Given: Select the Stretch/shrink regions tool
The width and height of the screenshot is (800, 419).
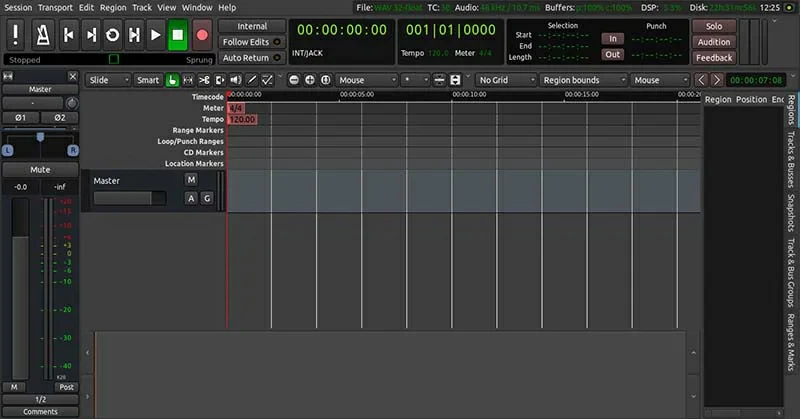Looking at the screenshot, I should pos(220,80).
